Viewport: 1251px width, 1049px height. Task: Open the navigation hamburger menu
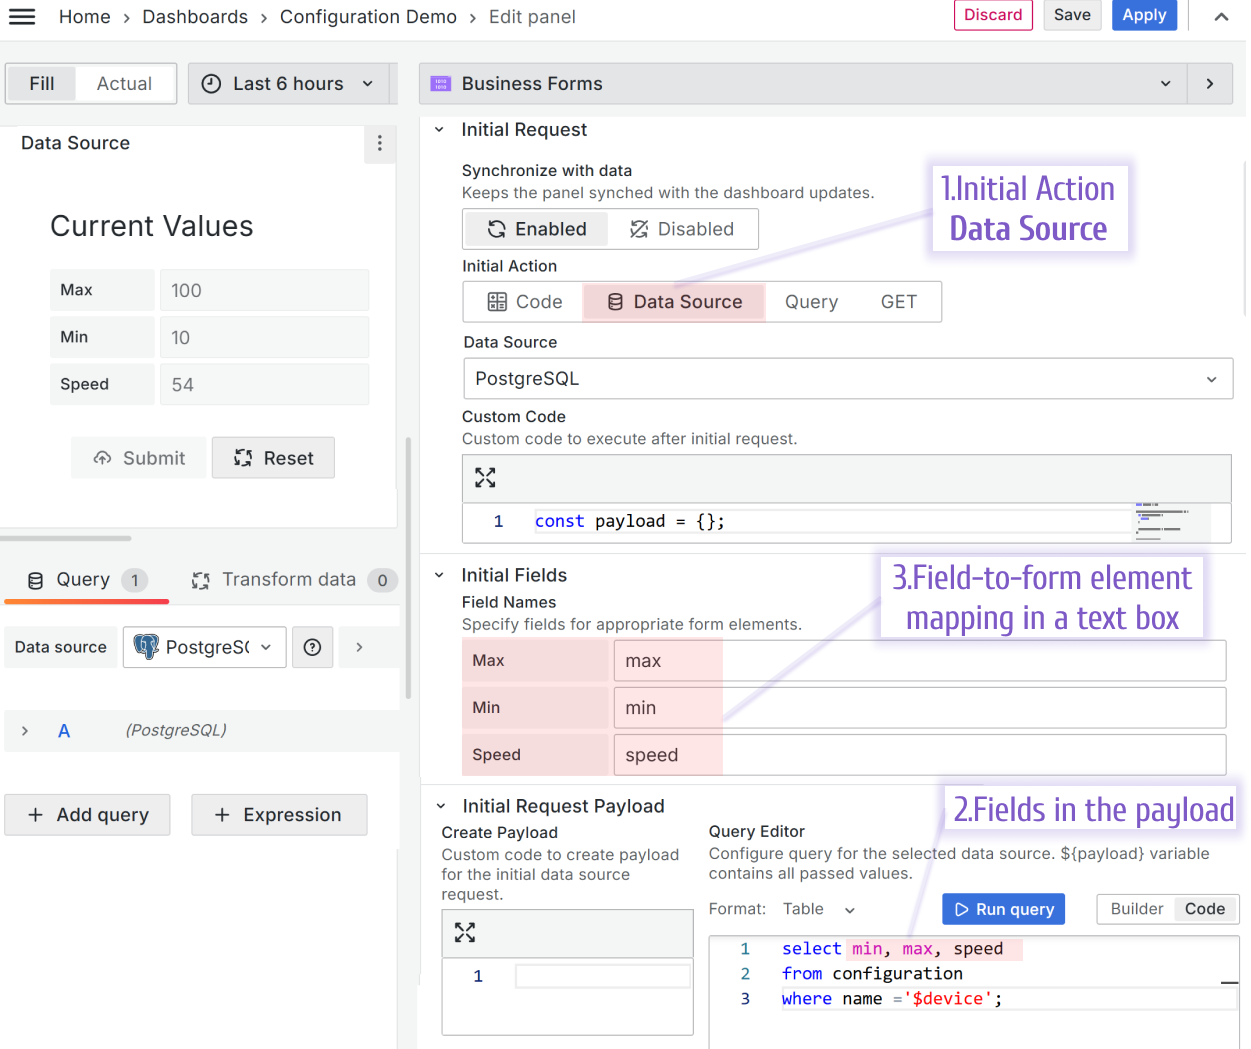22,16
